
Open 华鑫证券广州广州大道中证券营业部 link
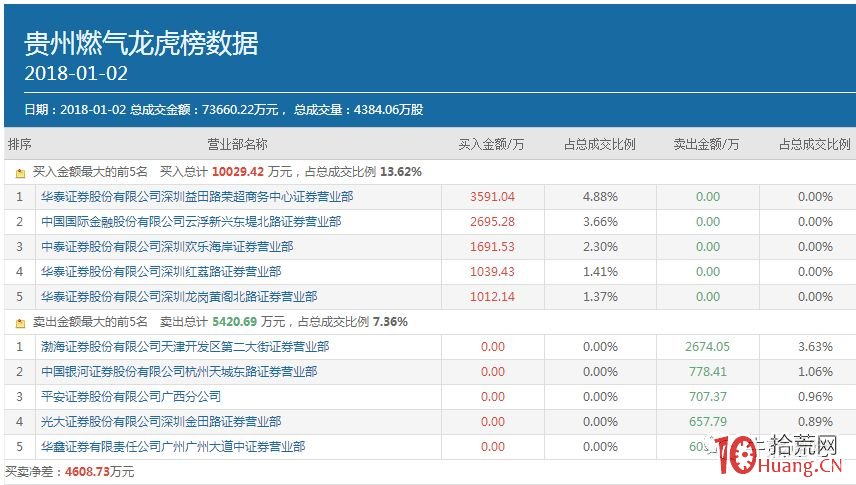173,447
